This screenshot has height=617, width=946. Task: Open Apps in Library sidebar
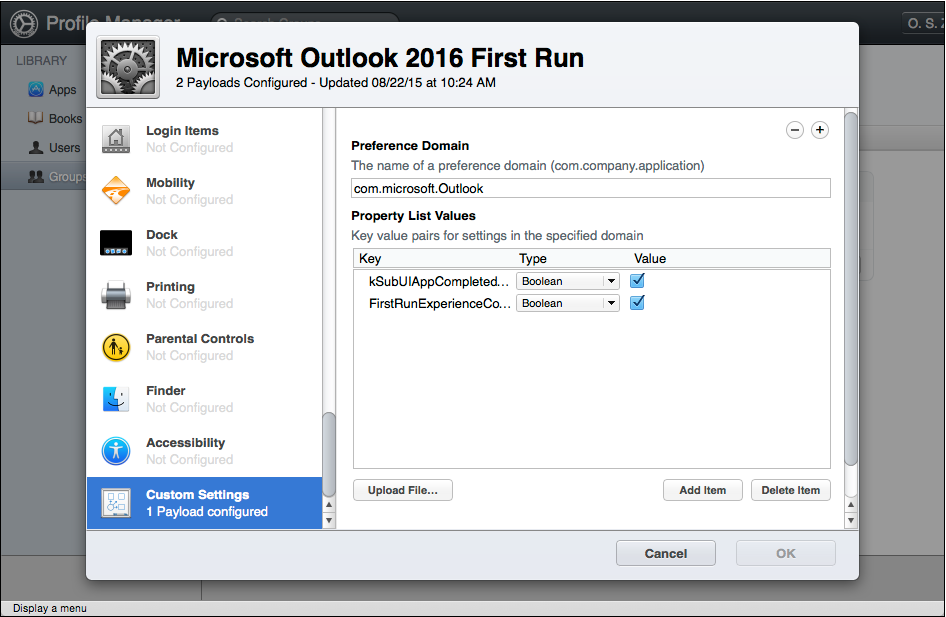[63, 89]
